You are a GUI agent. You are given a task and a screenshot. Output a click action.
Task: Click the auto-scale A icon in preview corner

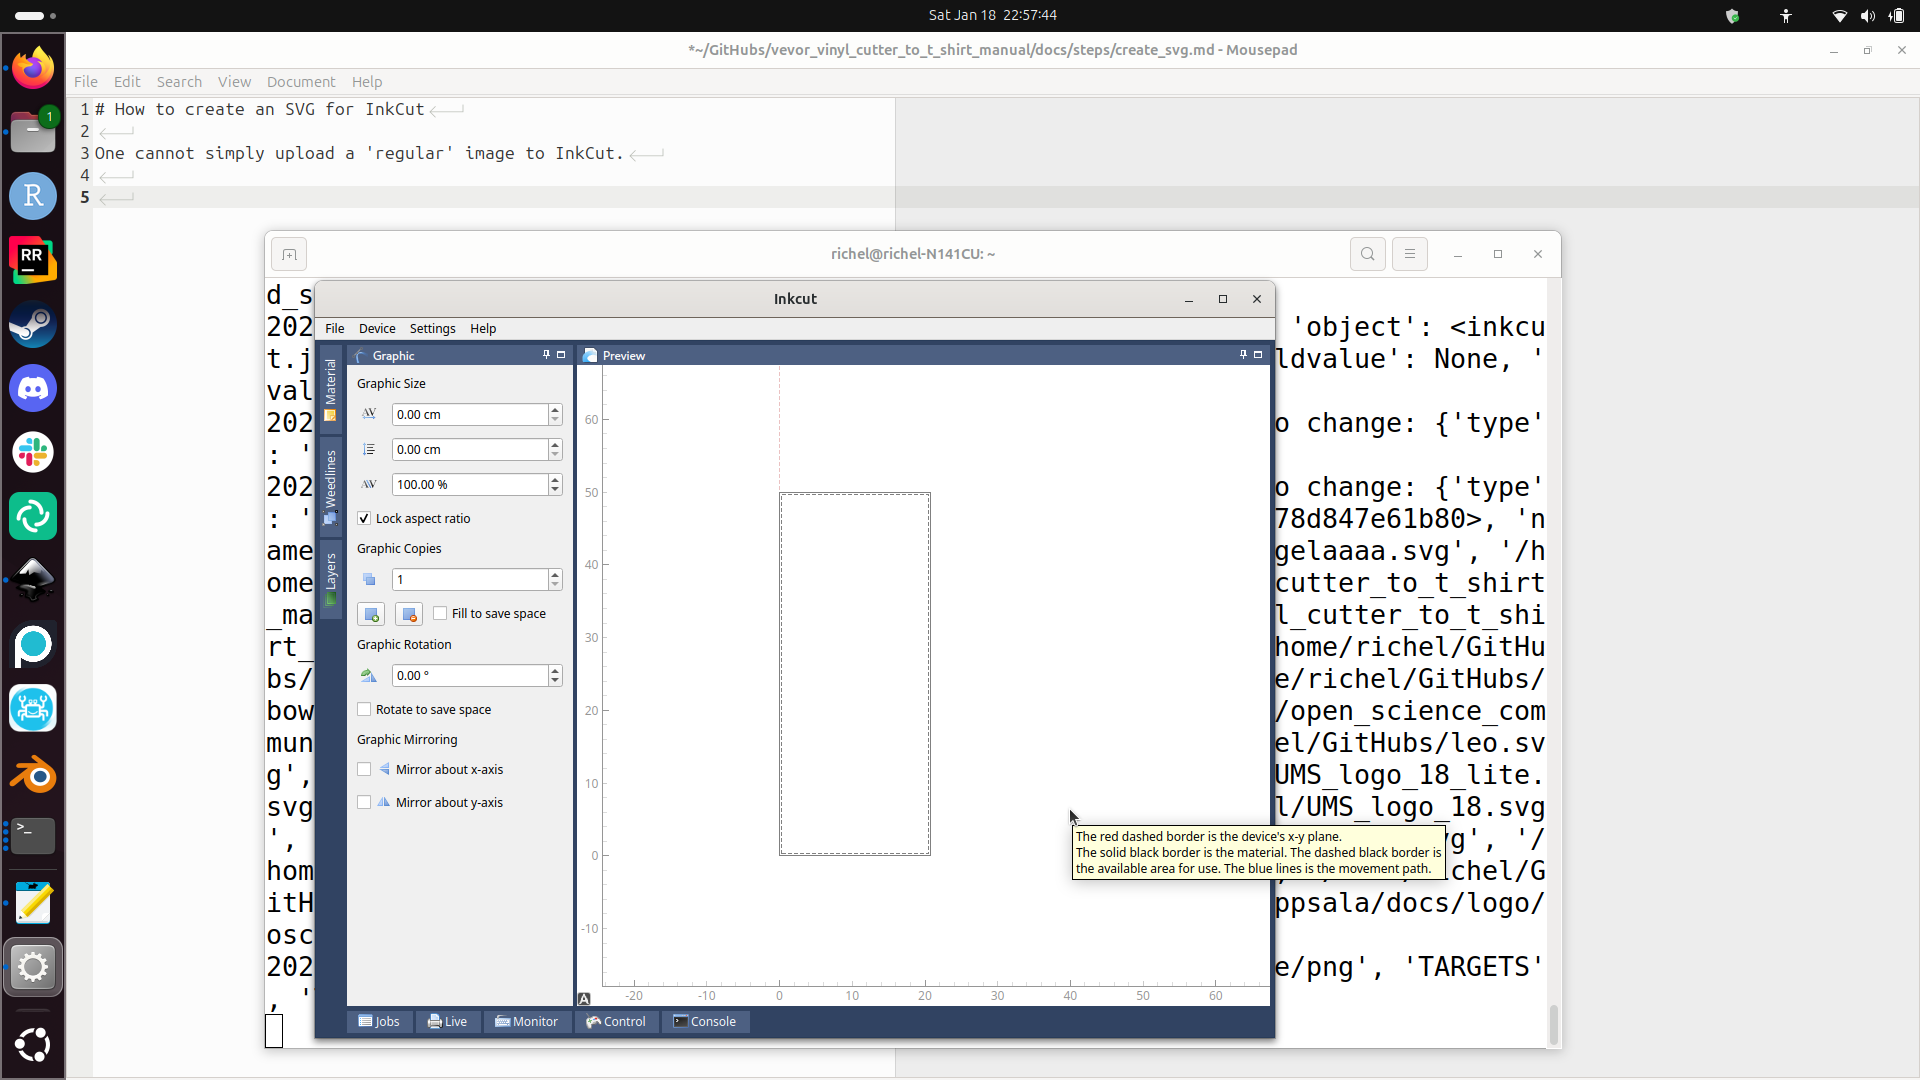point(584,998)
